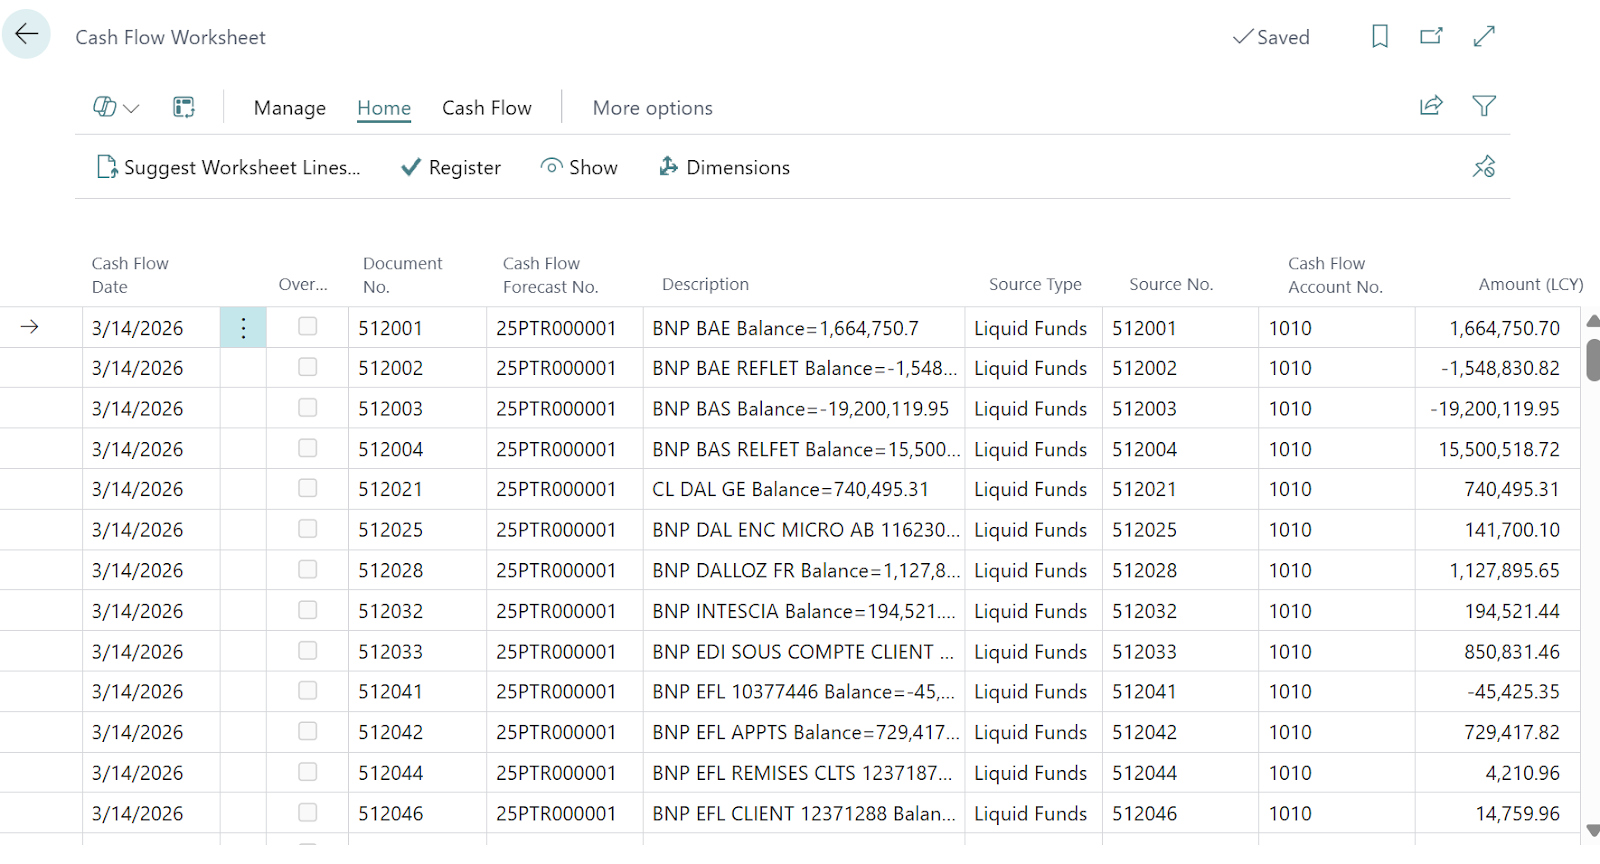Viewport: 1600px width, 864px height.
Task: Click the Share icon
Action: 1431,106
